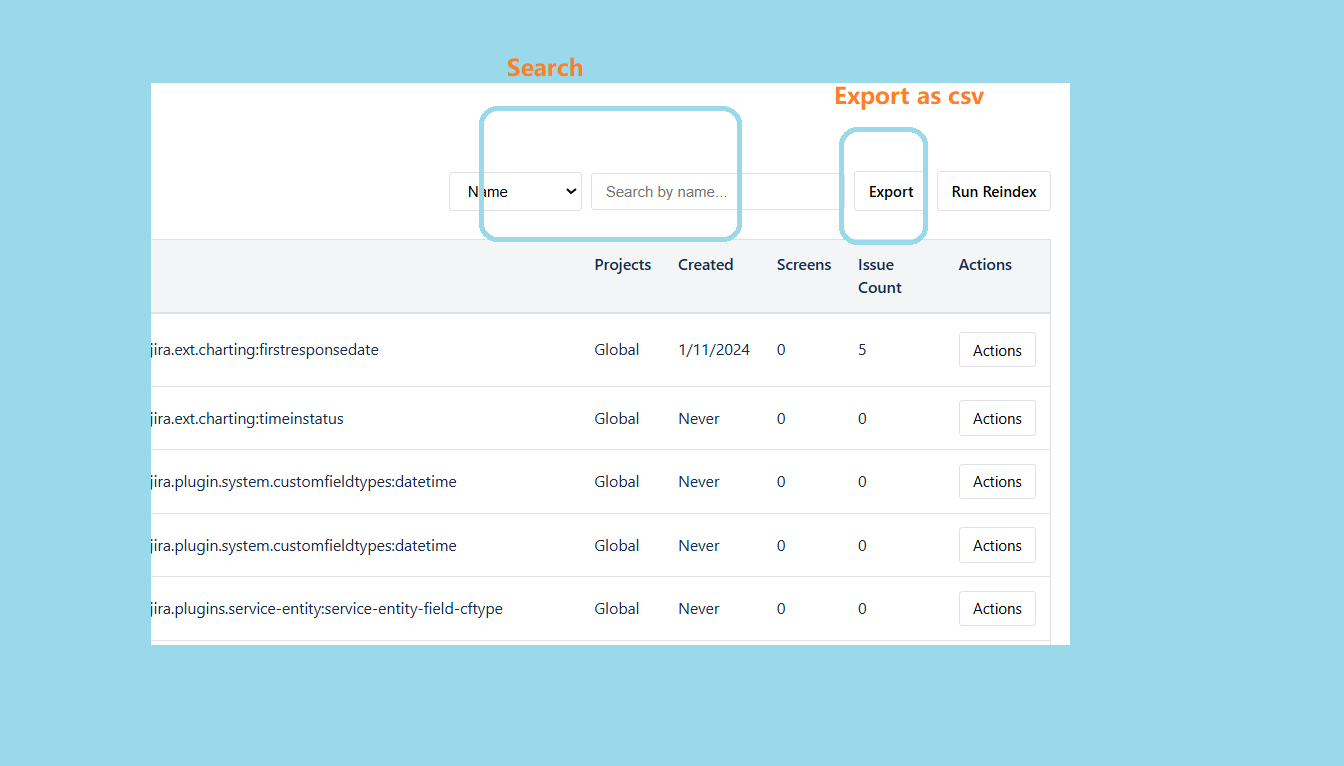Open the jira.ext.charting:firstresponsedate field link
This screenshot has height=766, width=1344.
265,349
